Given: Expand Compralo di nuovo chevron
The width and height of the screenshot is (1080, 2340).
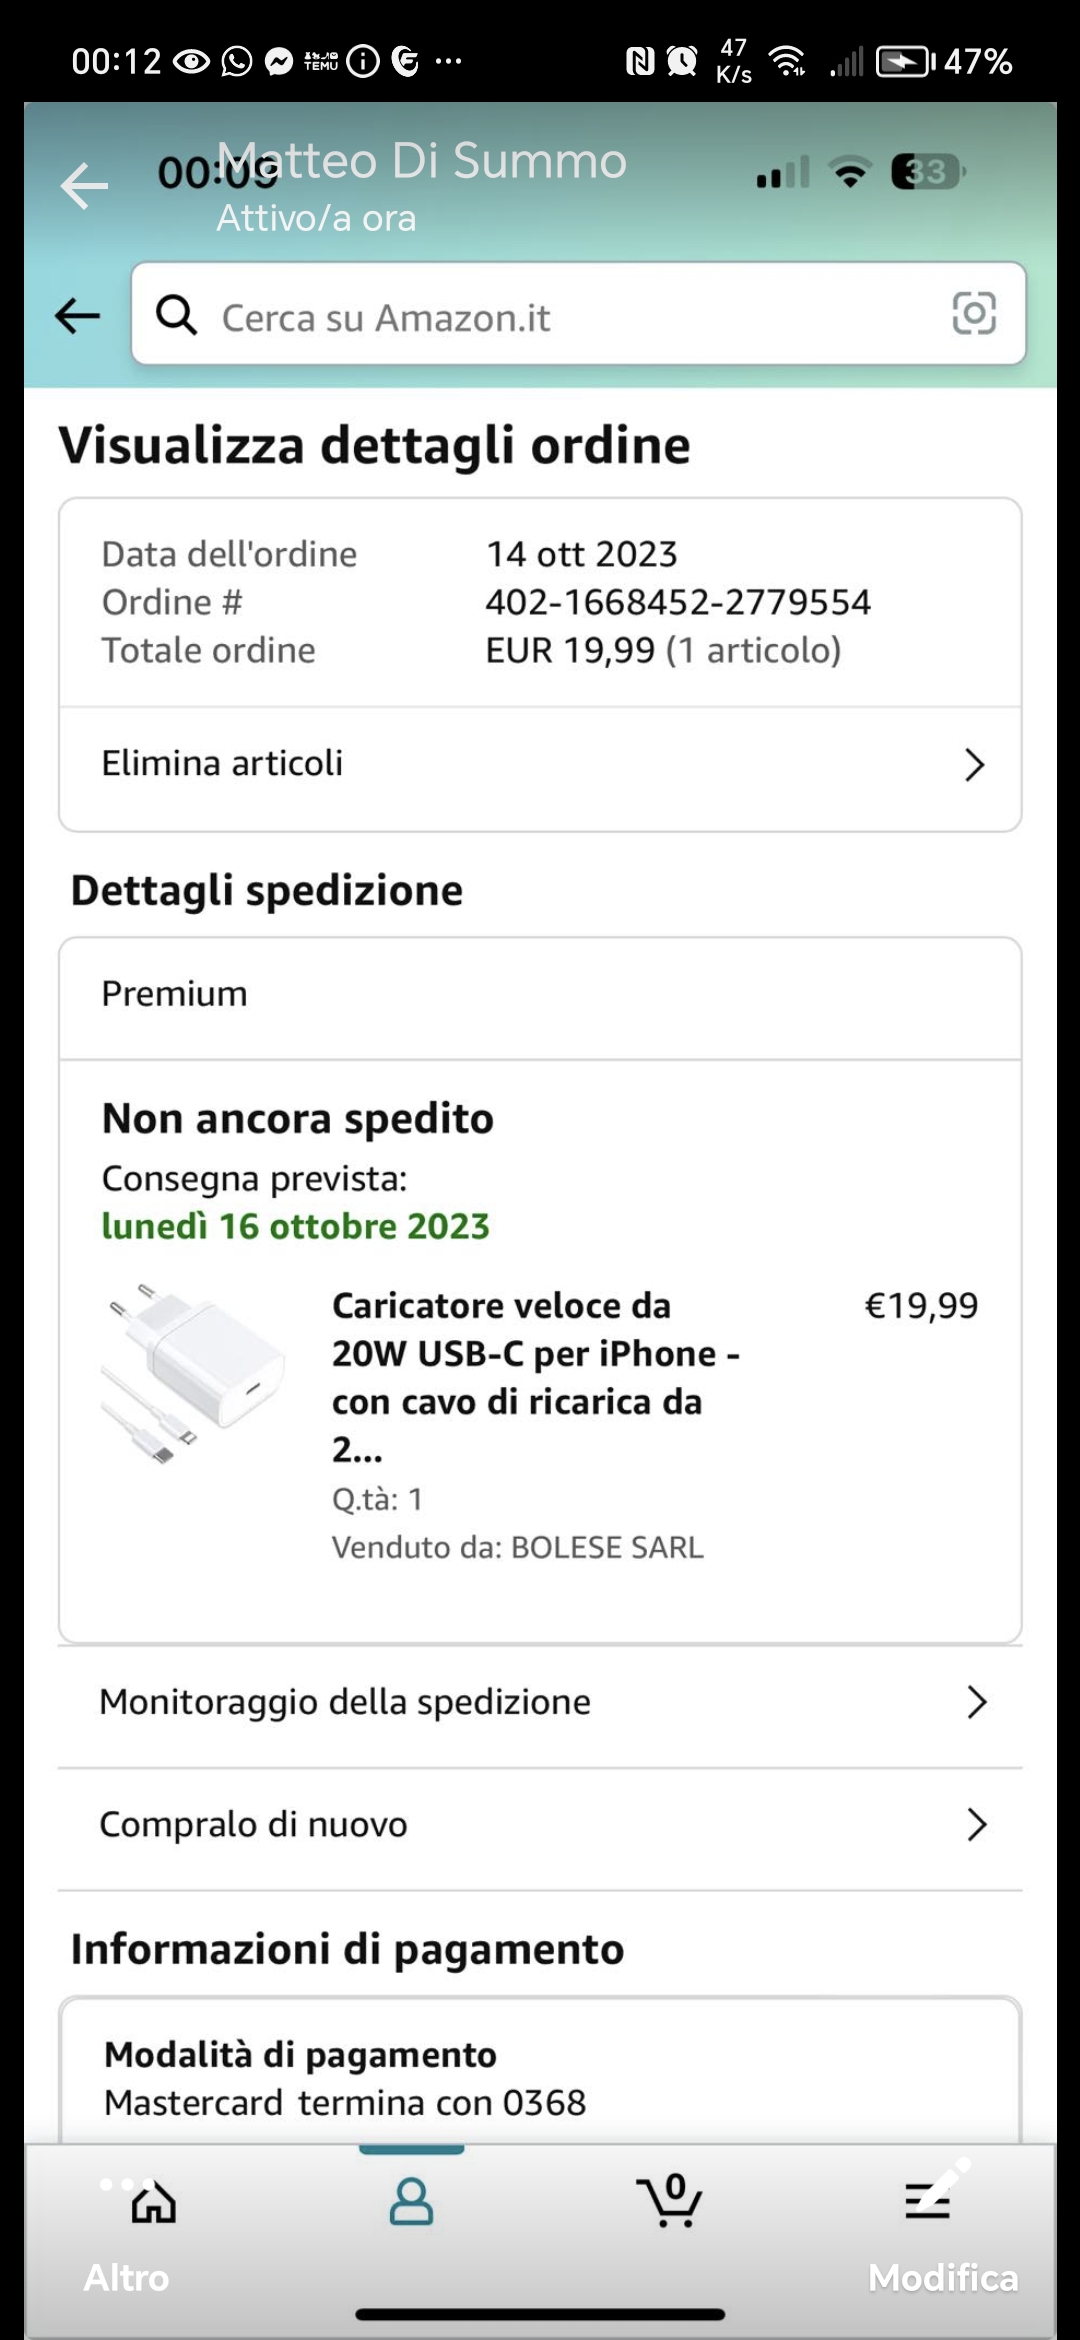Looking at the screenshot, I should pyautogui.click(x=976, y=1825).
